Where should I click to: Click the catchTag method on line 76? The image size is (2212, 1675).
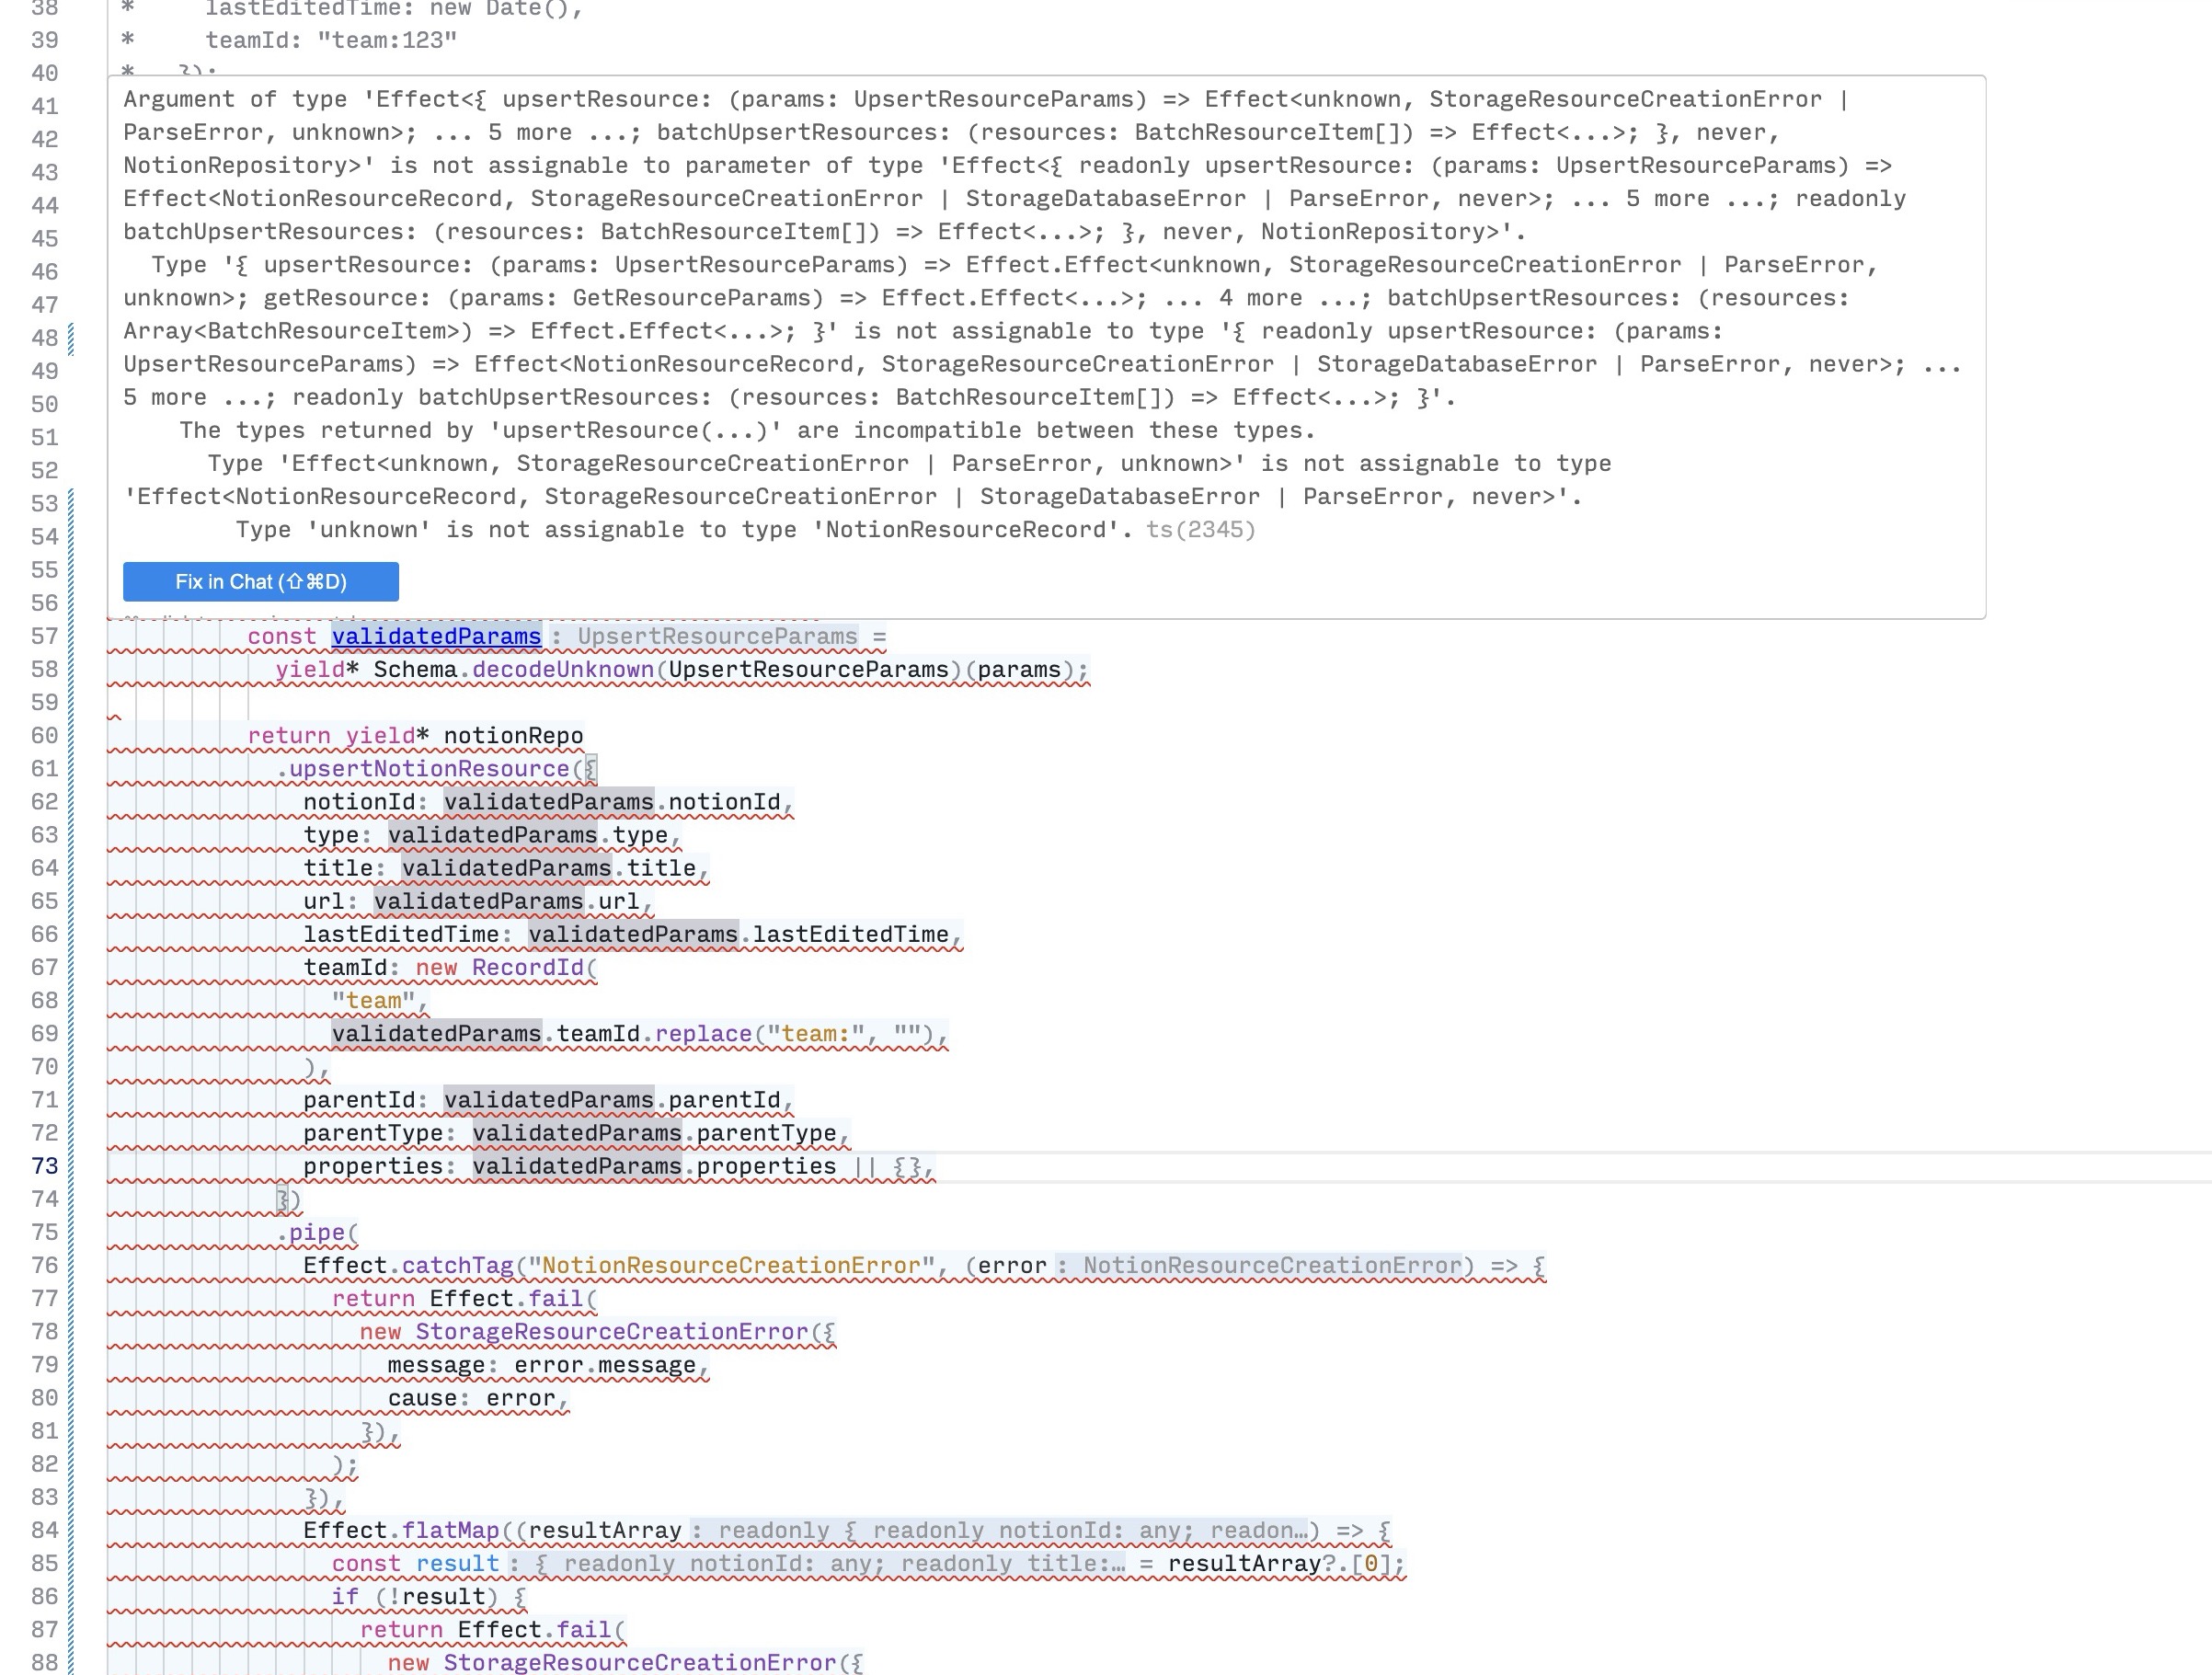tap(457, 1266)
